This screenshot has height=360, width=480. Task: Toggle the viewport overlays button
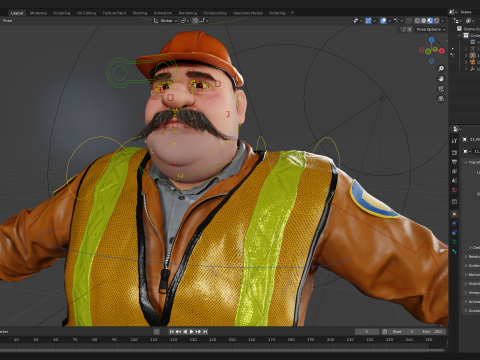tap(383, 21)
